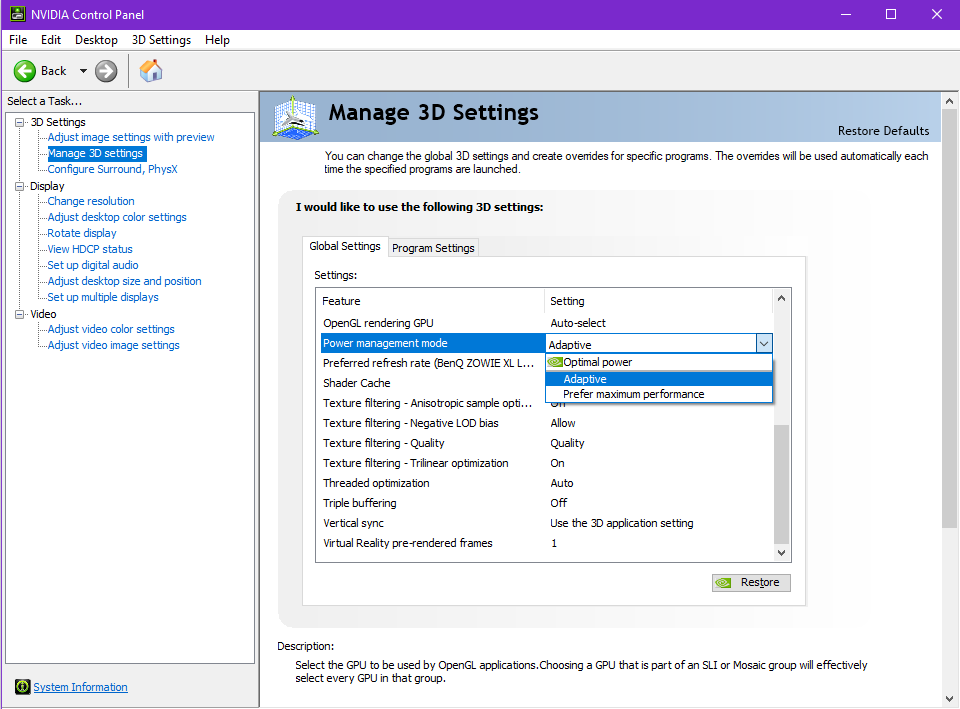Collapse the 3D Settings tree node

coord(20,122)
